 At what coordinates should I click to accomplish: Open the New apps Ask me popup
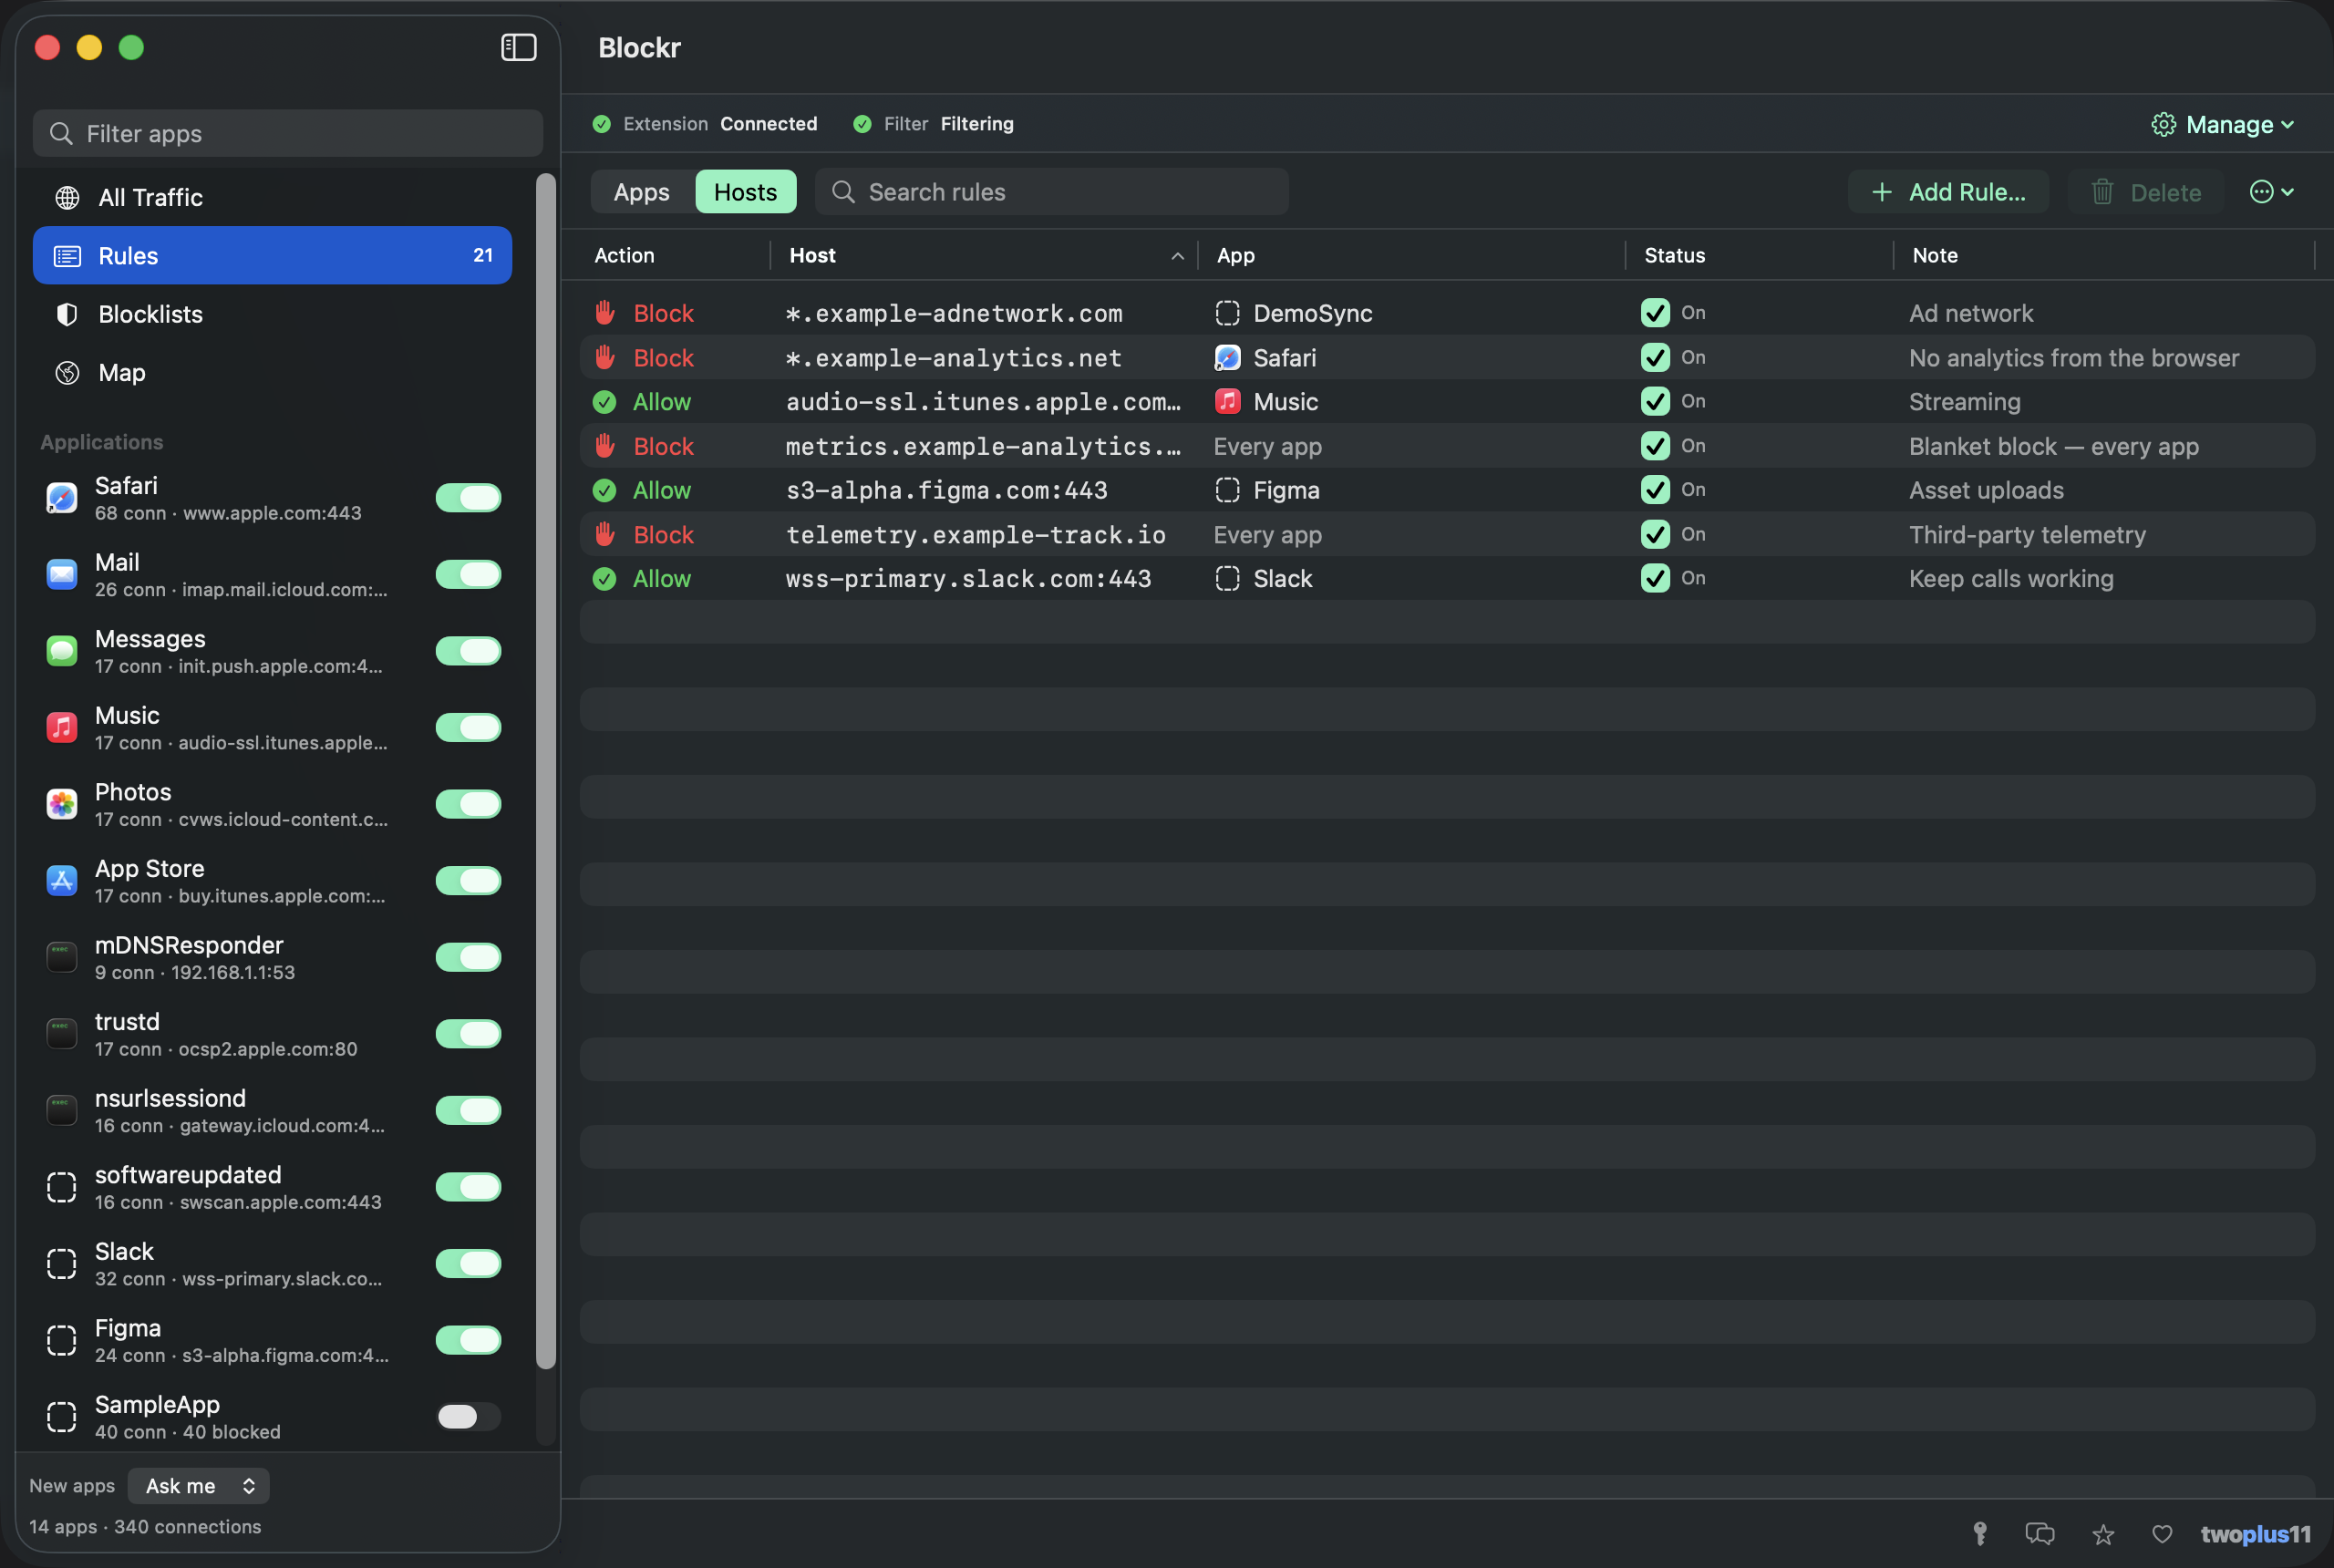tap(198, 1486)
